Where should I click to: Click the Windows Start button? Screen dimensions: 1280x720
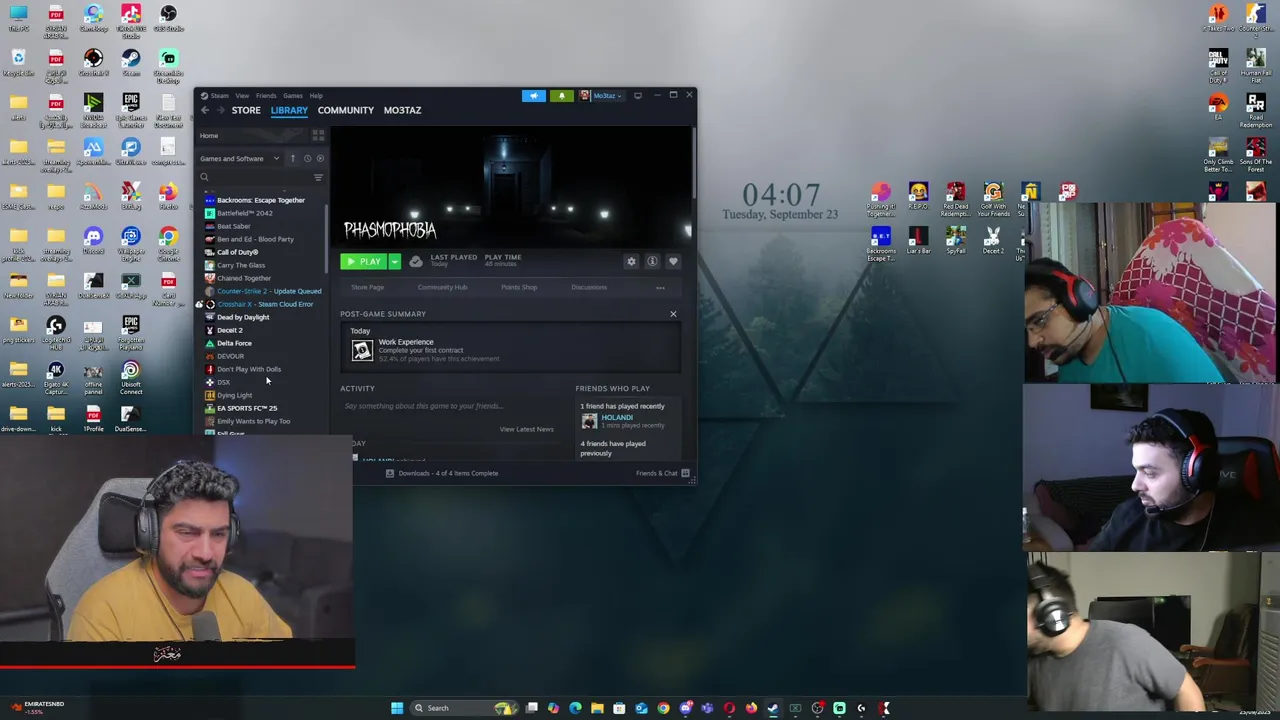[397, 708]
